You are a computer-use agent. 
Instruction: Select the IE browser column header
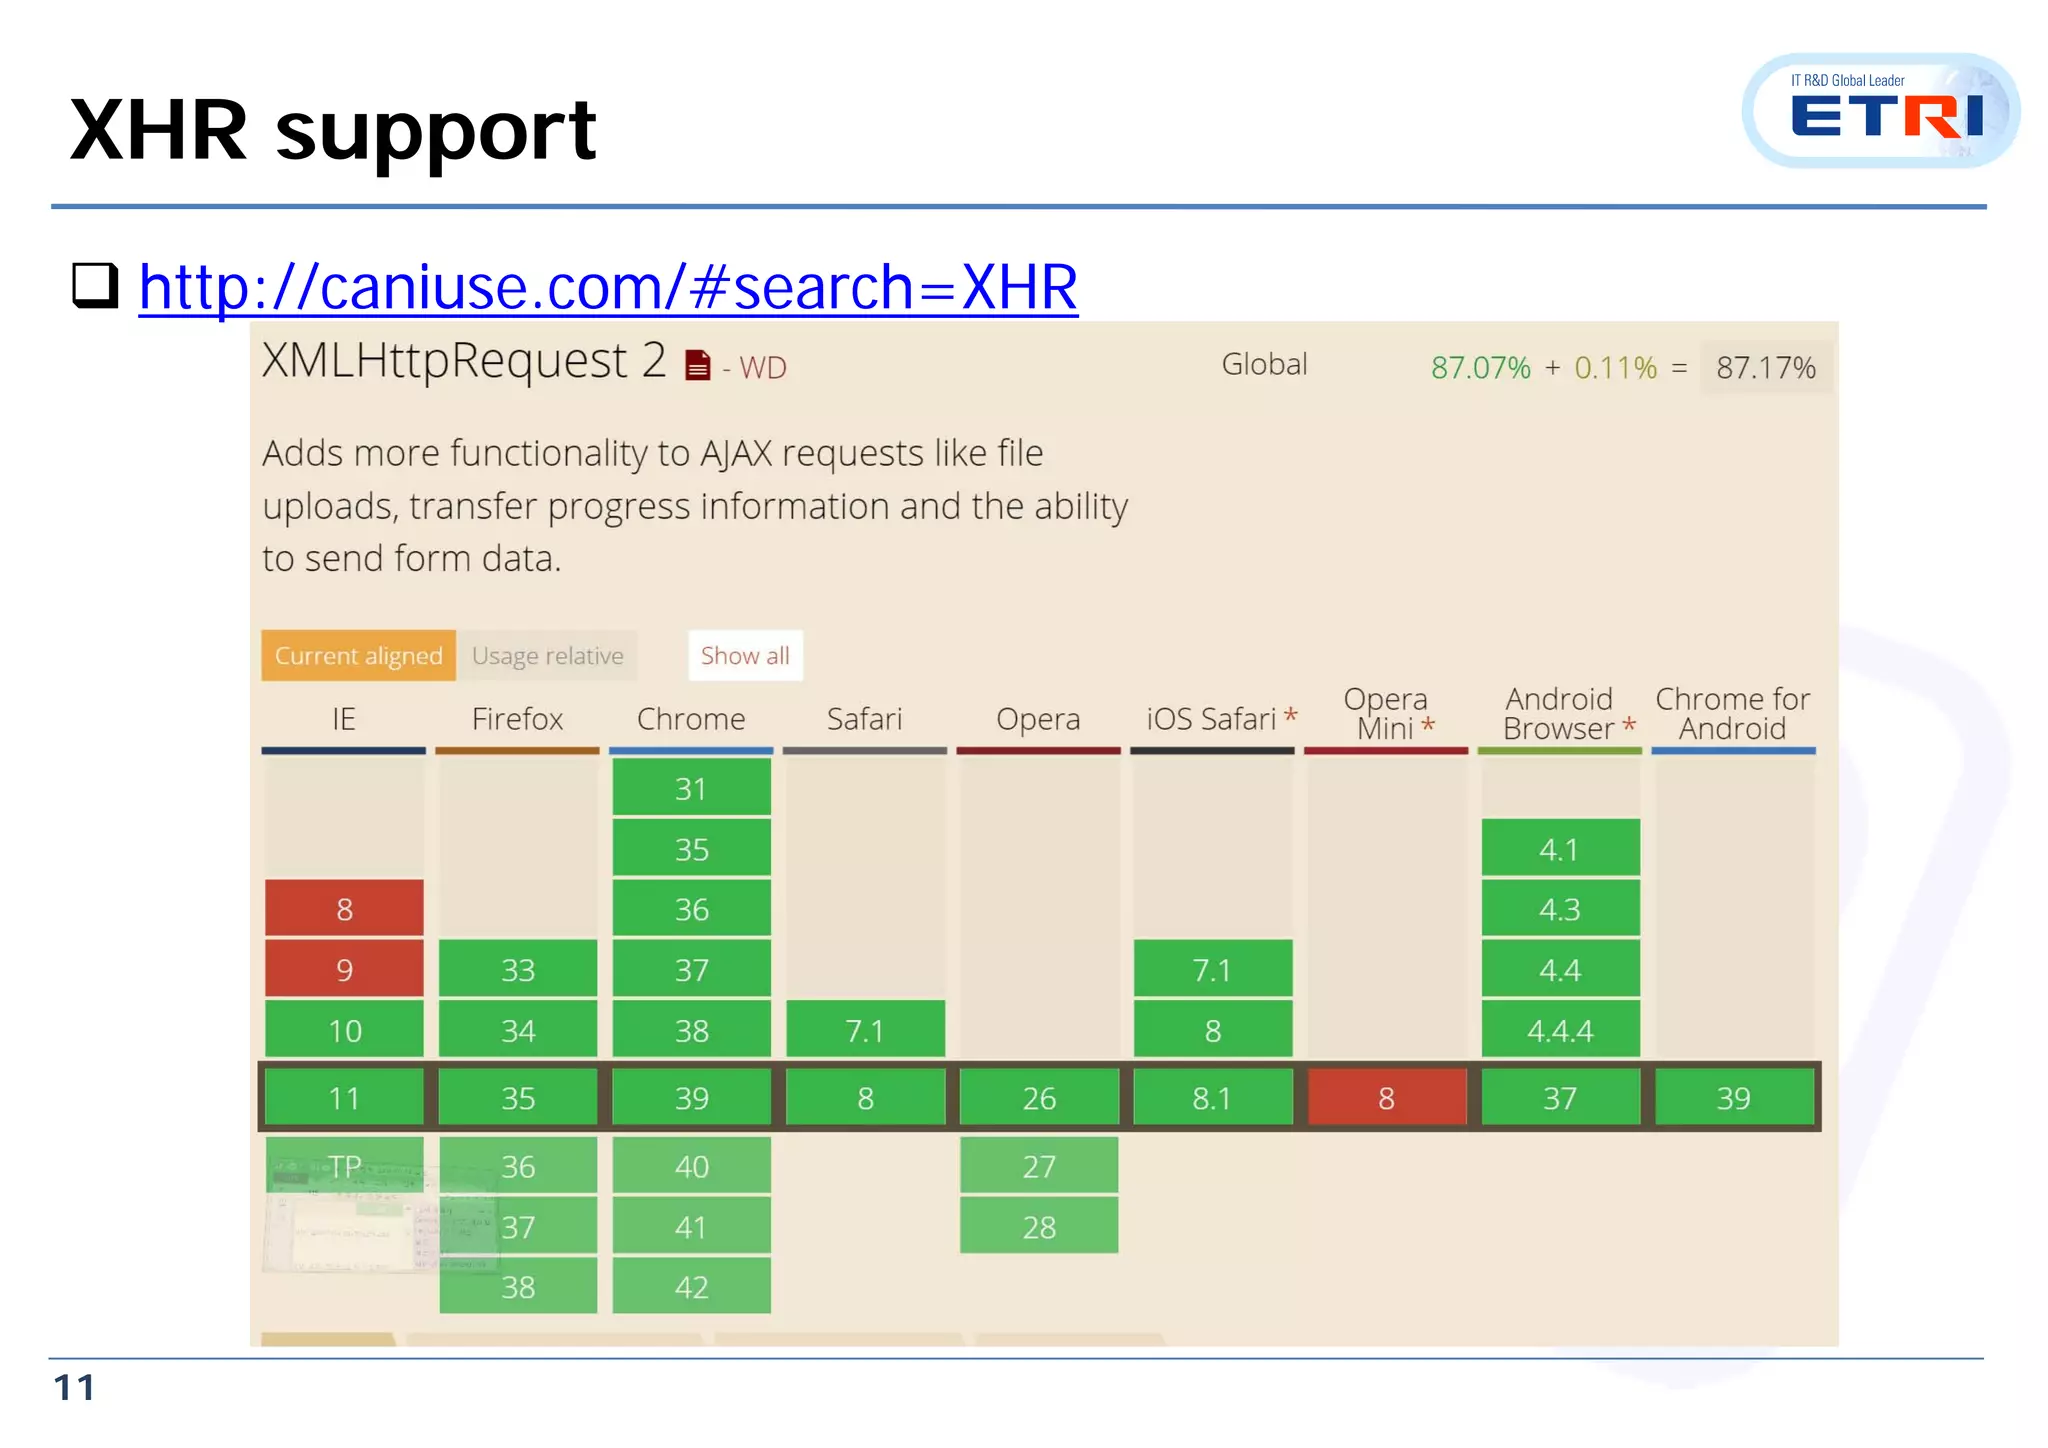[344, 719]
